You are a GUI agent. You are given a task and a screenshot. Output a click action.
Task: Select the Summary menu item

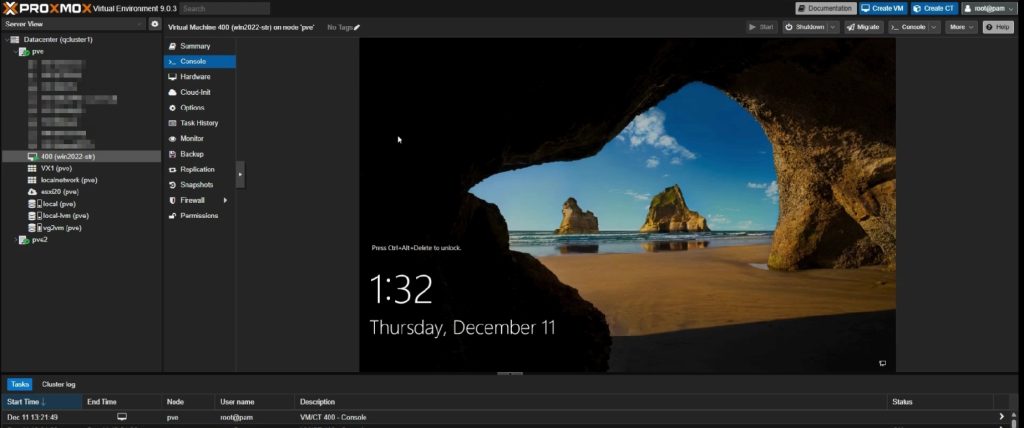(x=194, y=46)
